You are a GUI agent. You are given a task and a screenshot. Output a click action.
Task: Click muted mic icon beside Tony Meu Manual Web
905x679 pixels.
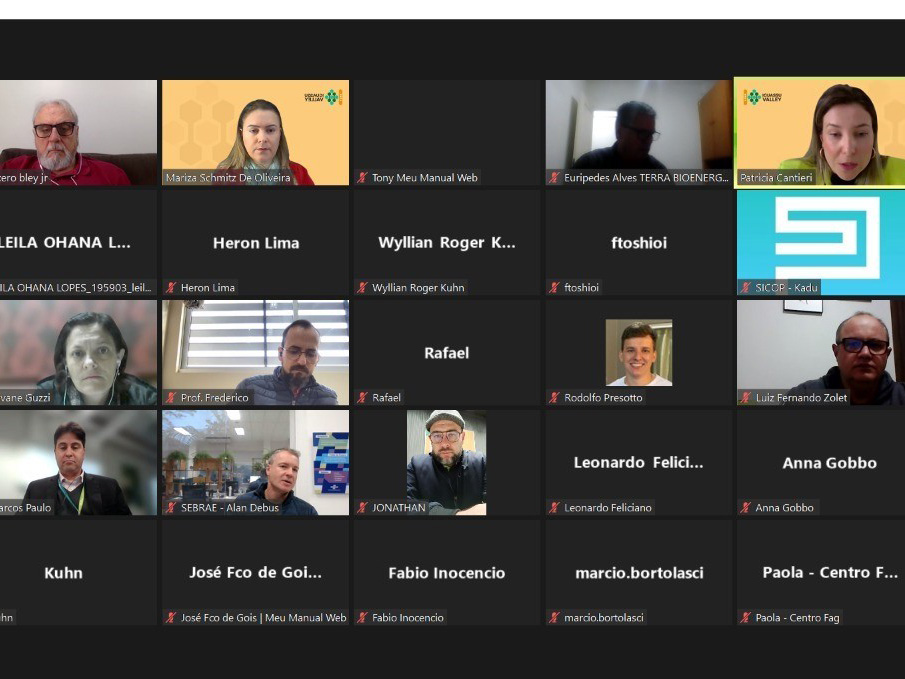(362, 178)
